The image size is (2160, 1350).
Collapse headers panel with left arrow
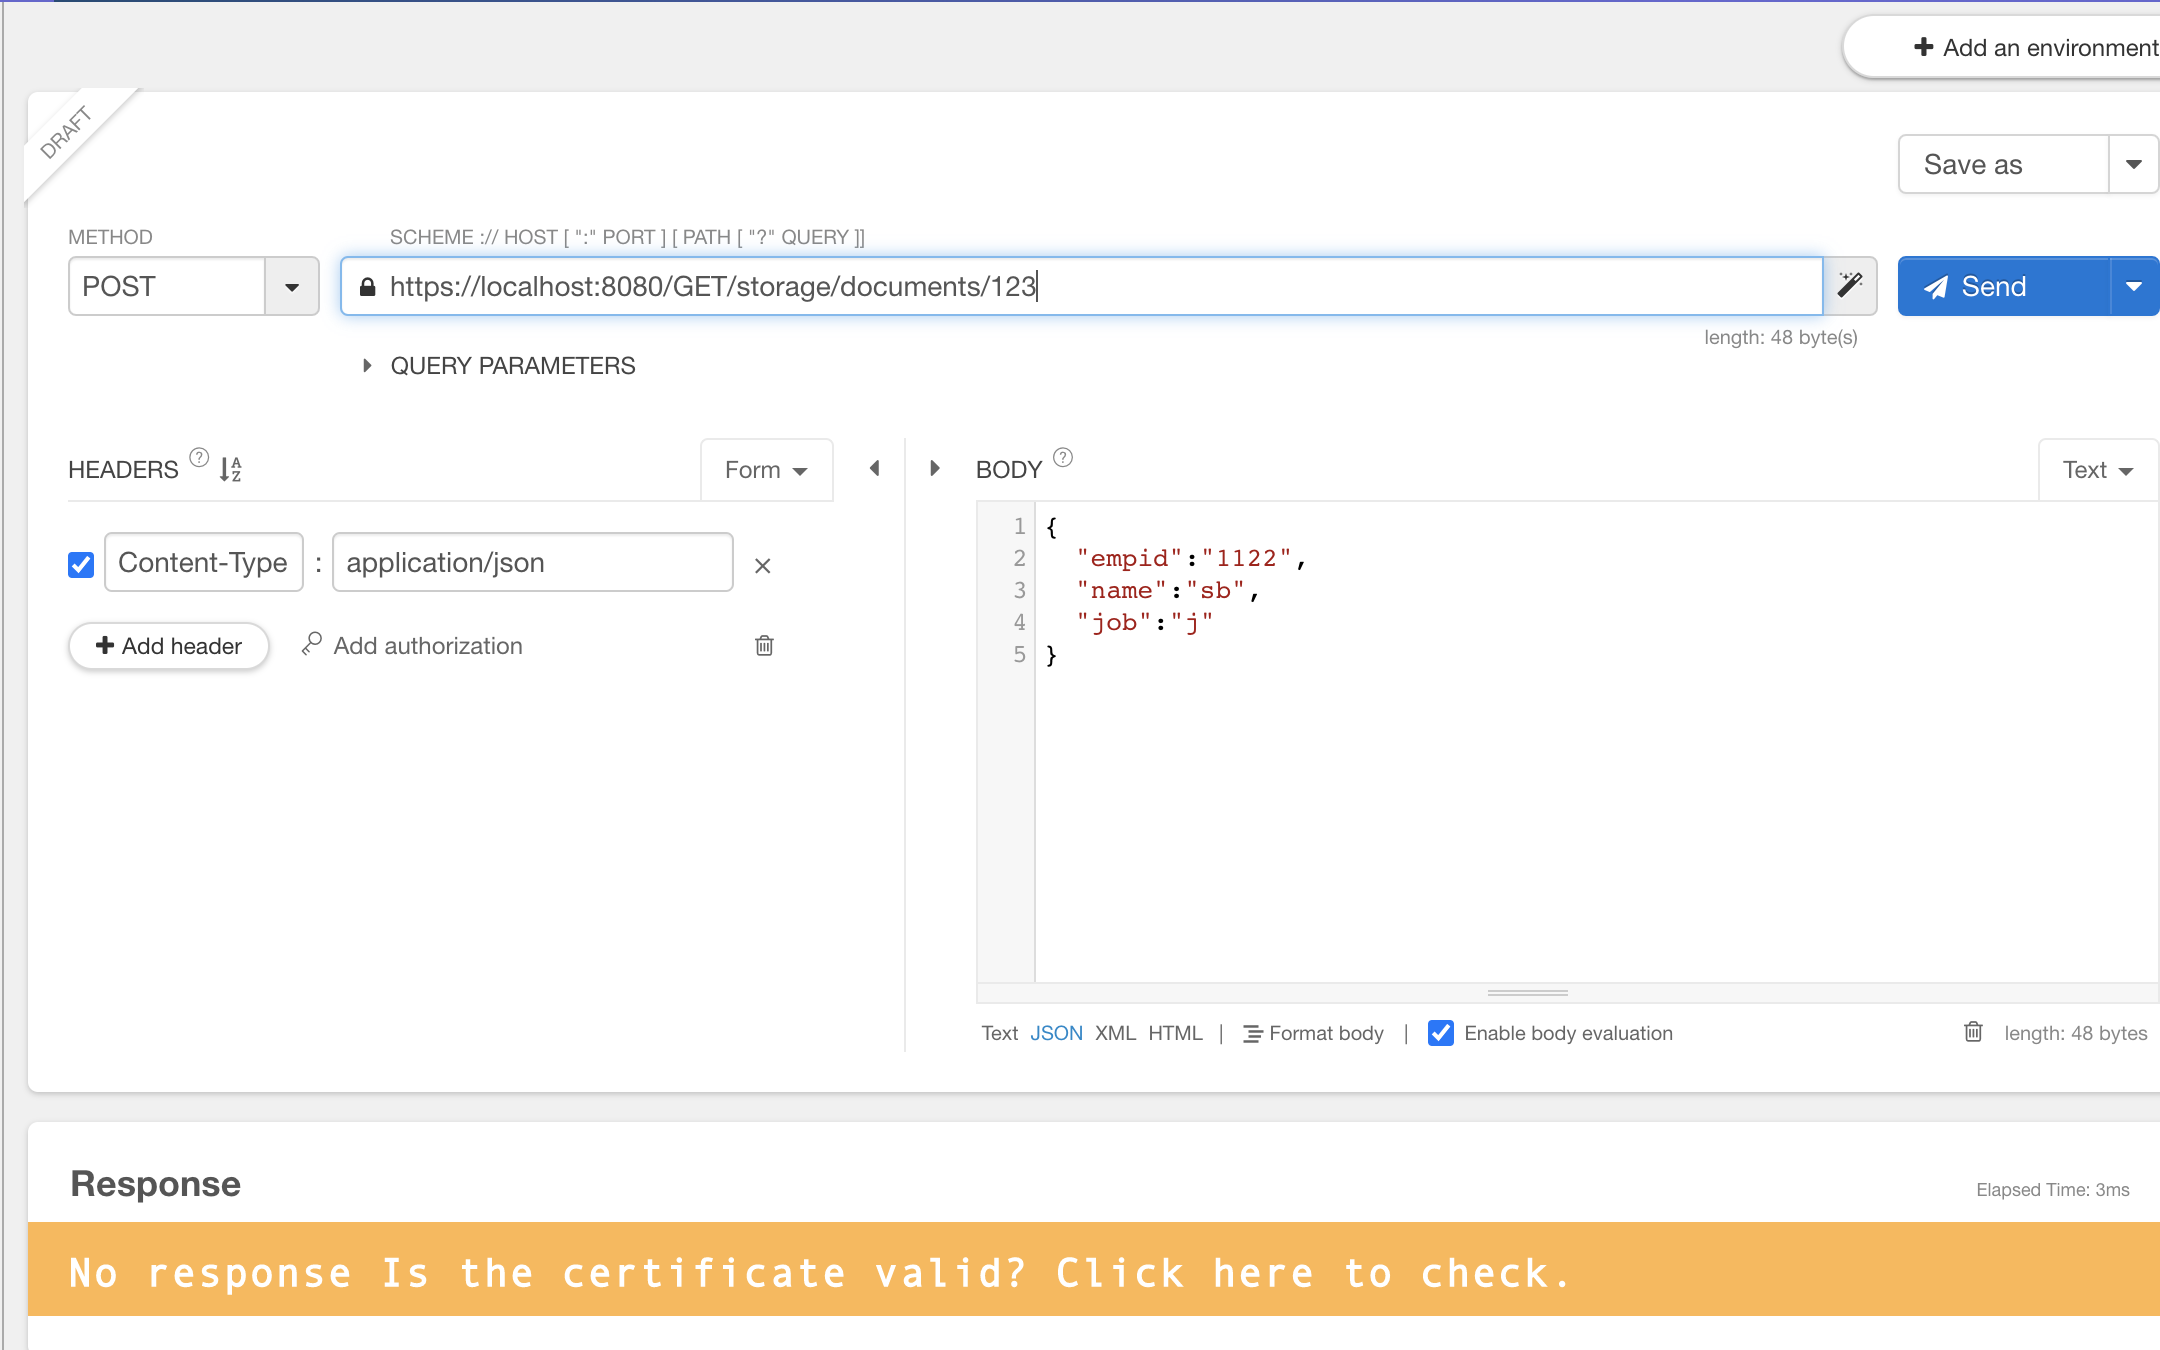[875, 468]
